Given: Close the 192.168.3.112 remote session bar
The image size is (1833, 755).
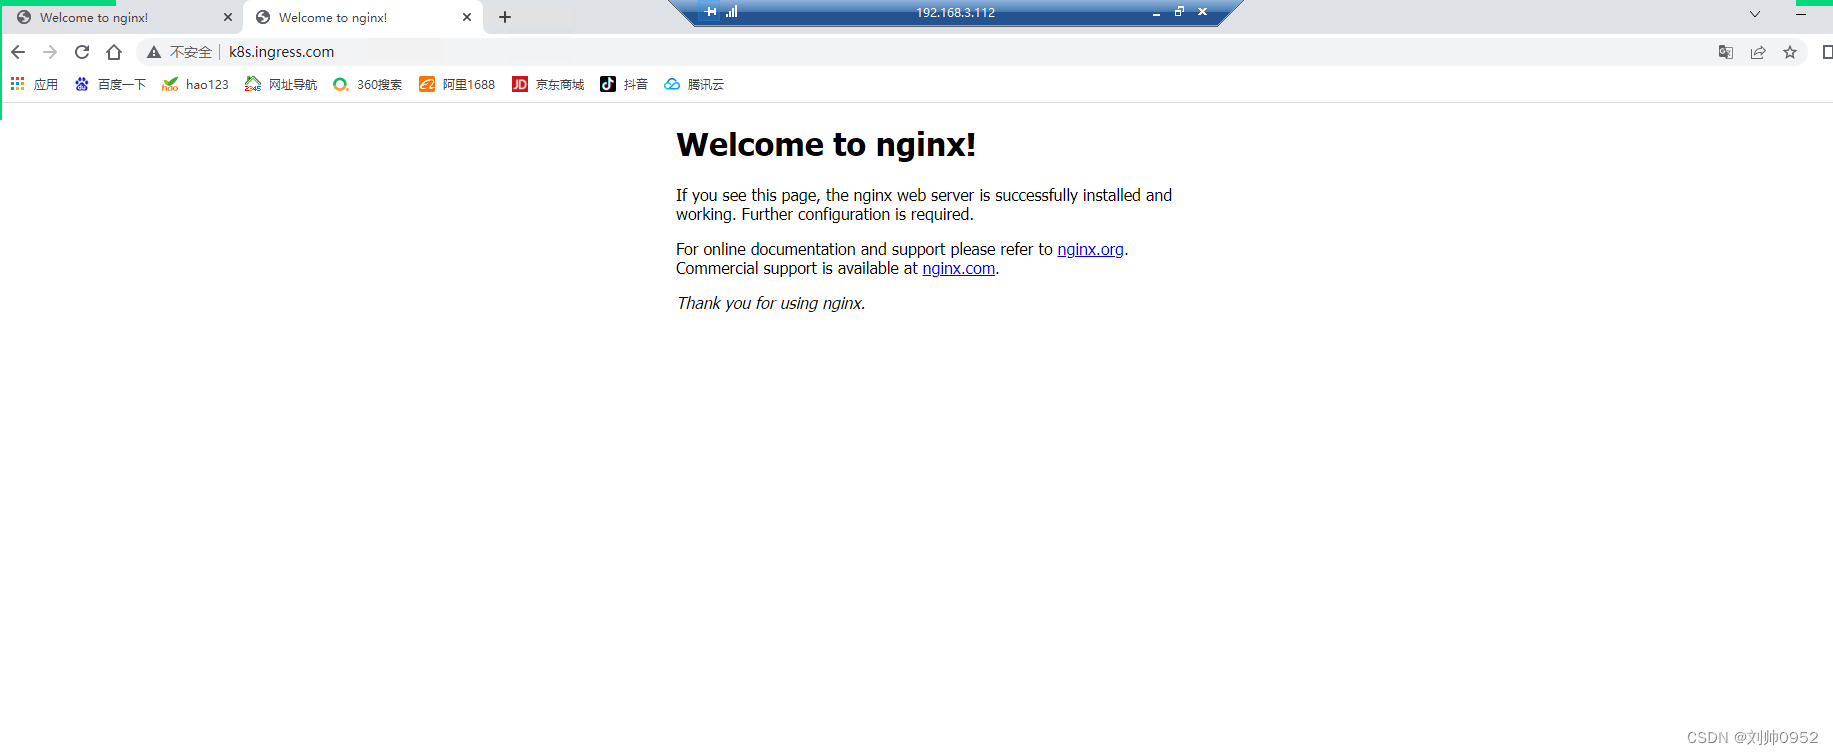Looking at the screenshot, I should point(1202,12).
